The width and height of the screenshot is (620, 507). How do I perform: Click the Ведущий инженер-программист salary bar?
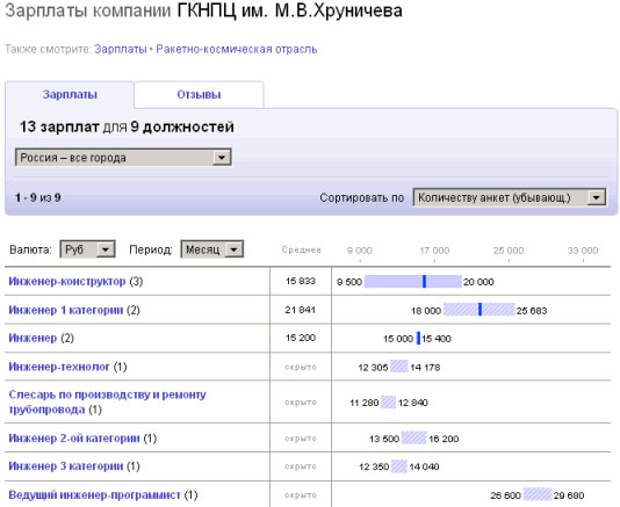point(537,494)
